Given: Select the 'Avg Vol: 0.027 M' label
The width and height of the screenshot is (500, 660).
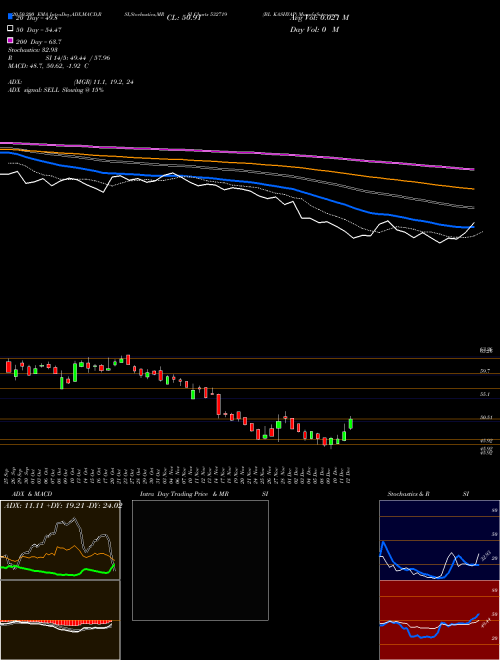Looking at the screenshot, I should [x=319, y=18].
